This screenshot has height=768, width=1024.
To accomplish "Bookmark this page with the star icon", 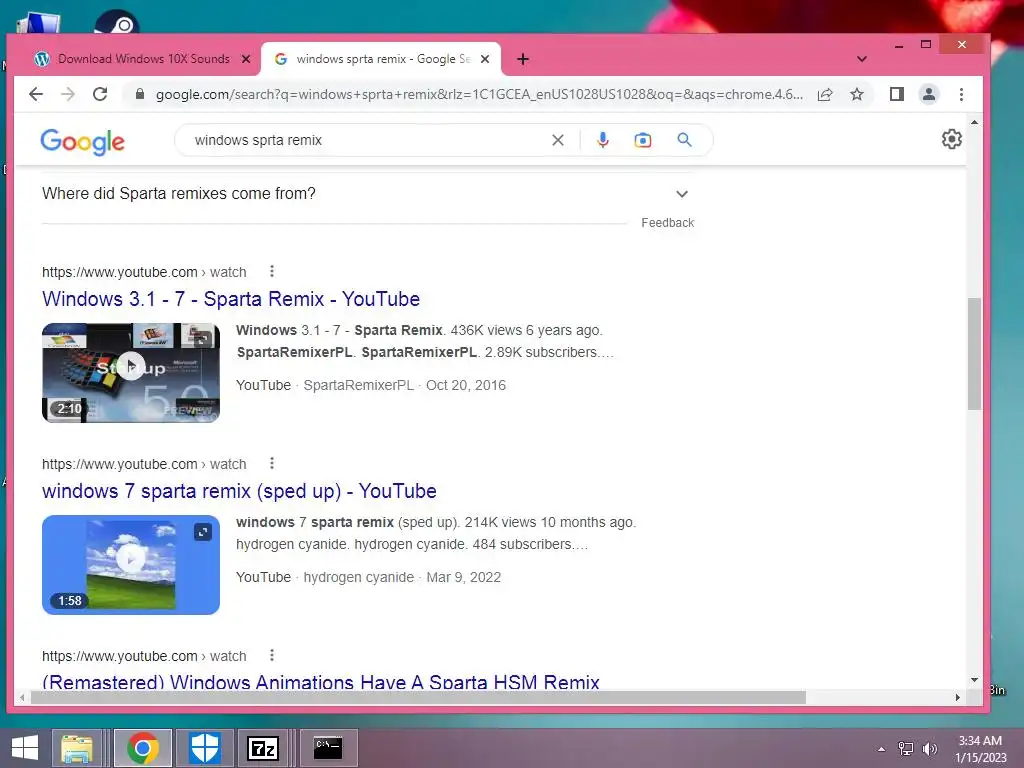I will click(x=857, y=94).
